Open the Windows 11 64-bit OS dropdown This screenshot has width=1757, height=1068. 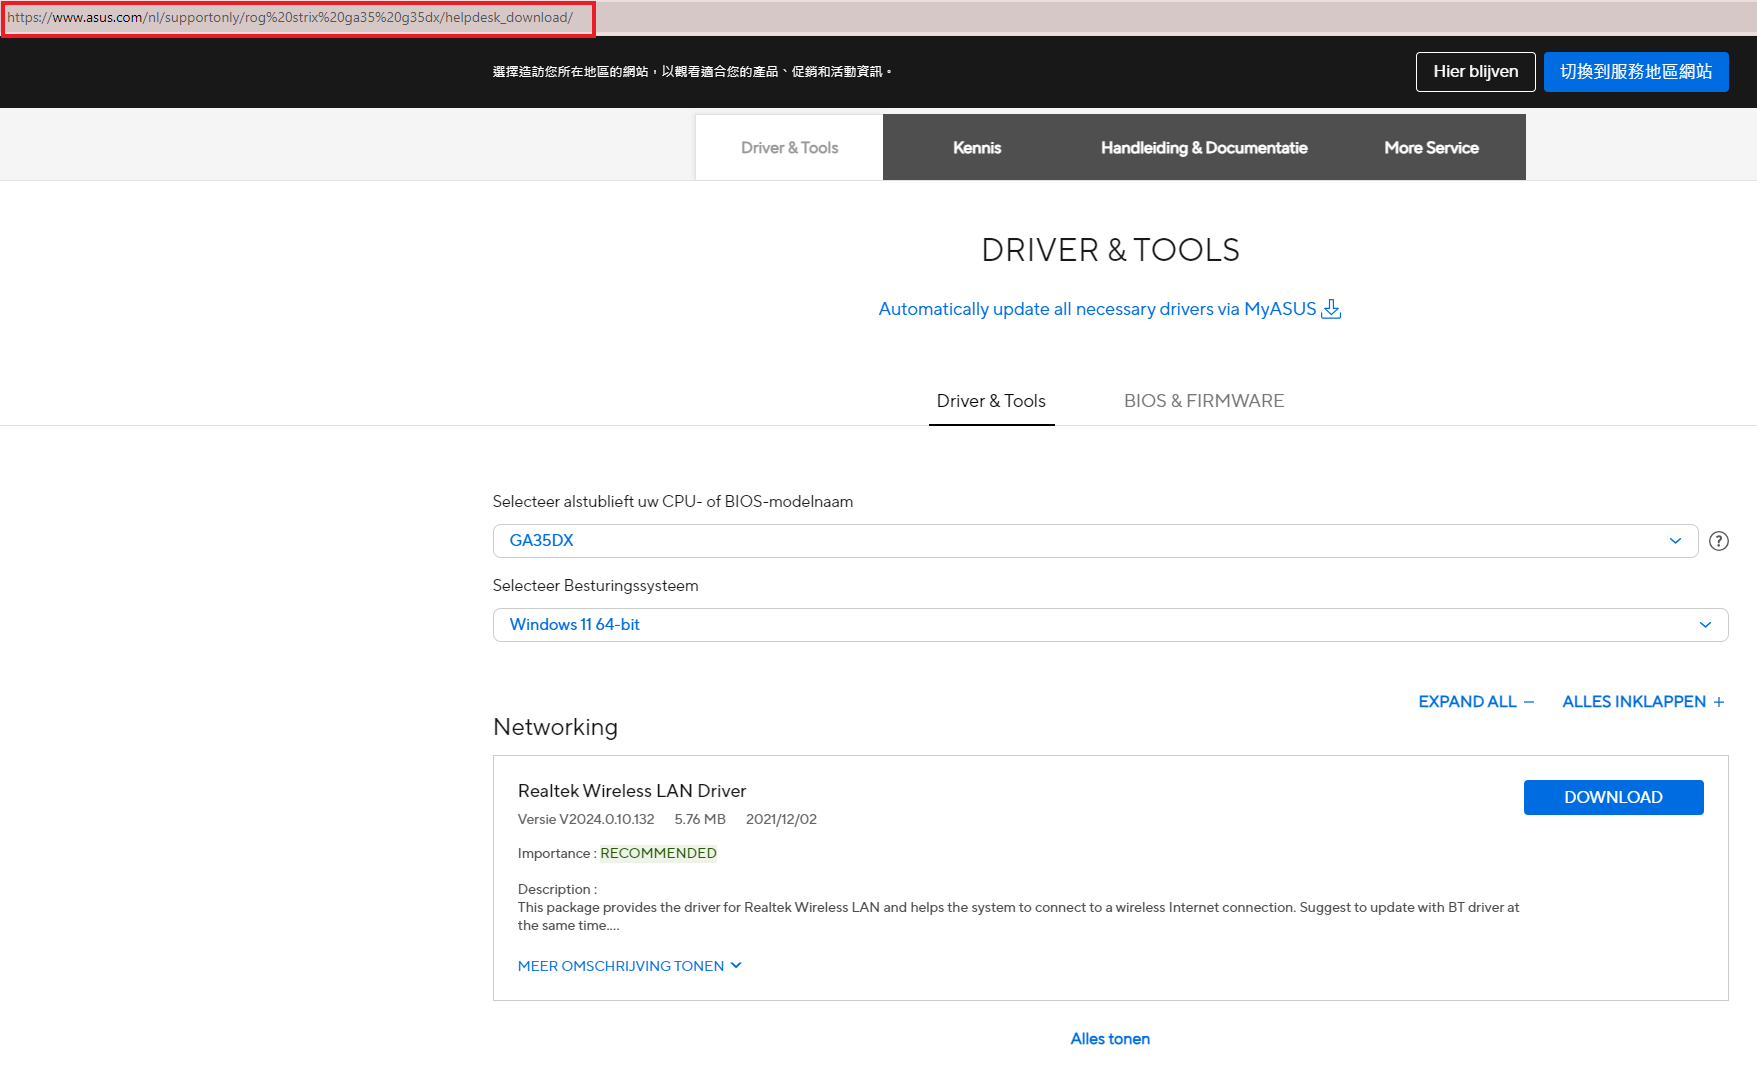[1110, 625]
